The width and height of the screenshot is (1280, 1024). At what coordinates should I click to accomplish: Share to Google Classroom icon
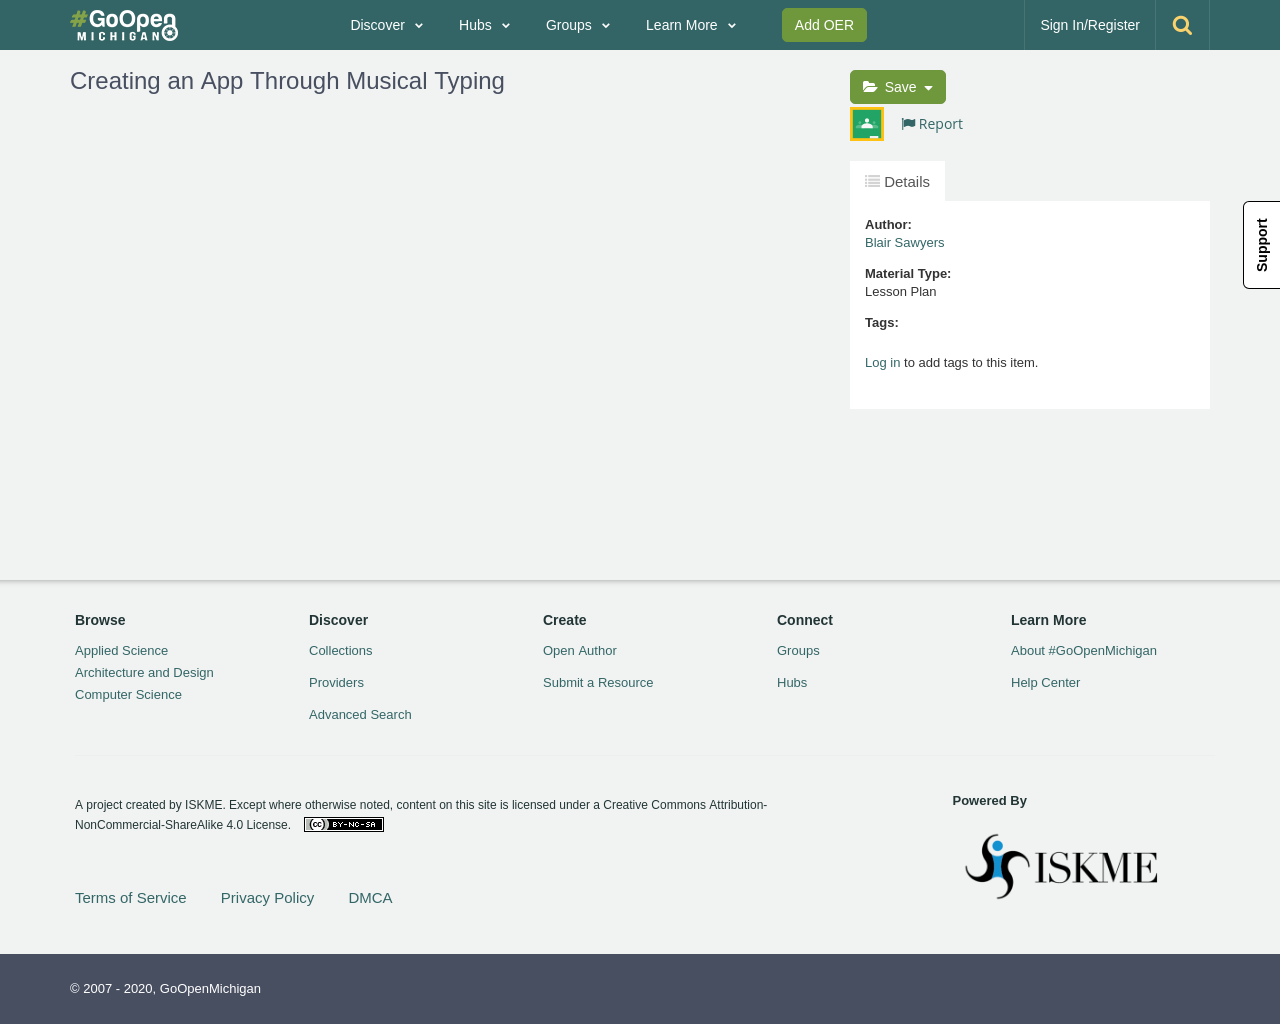[x=867, y=124]
